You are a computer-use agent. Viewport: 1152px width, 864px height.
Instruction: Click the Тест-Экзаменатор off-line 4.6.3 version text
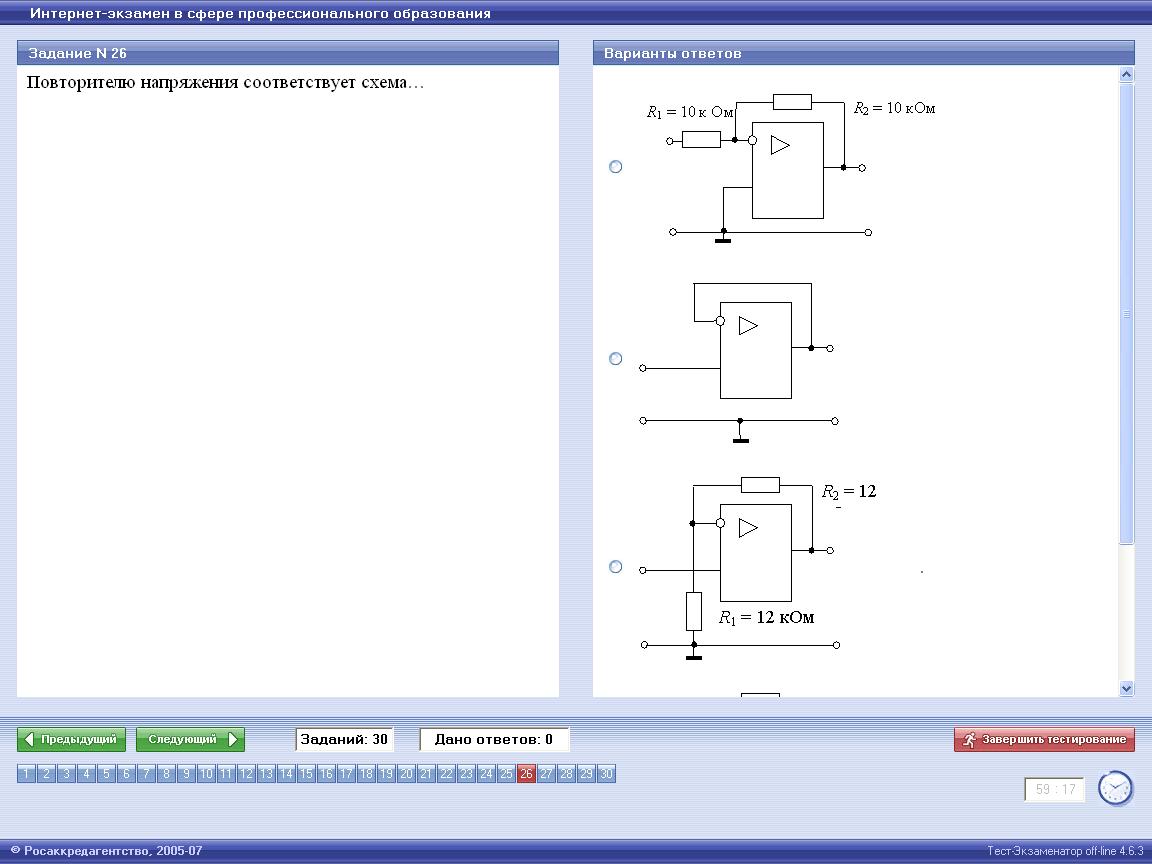[x=1065, y=851]
